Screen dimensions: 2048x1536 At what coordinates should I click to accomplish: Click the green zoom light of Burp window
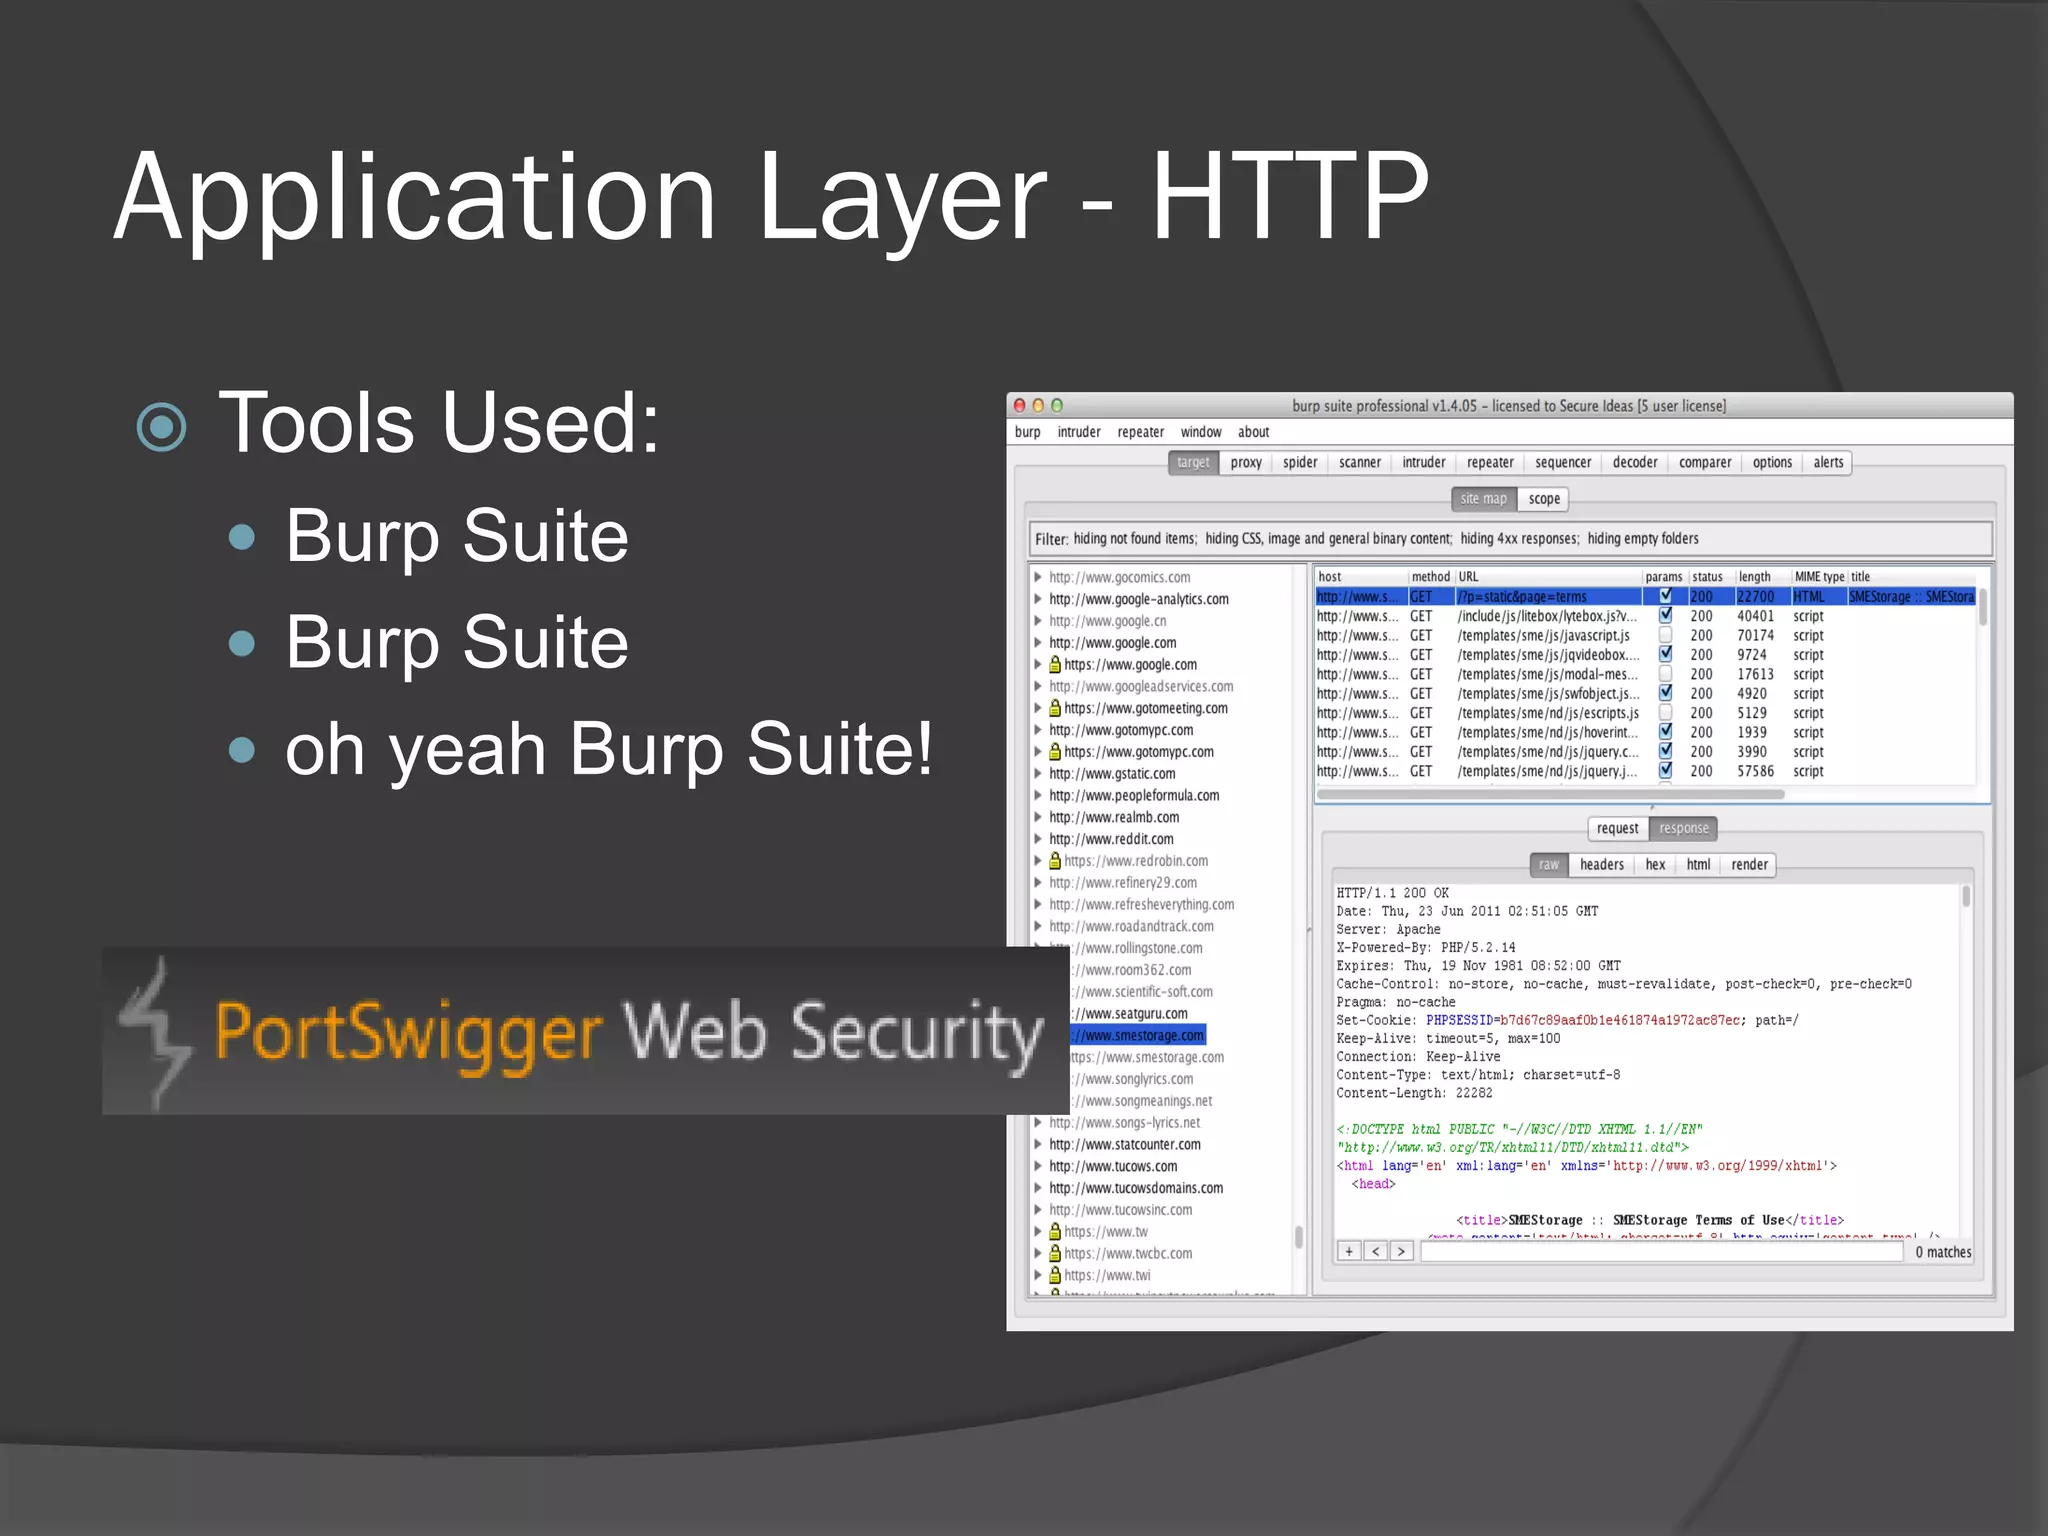click(x=1056, y=405)
